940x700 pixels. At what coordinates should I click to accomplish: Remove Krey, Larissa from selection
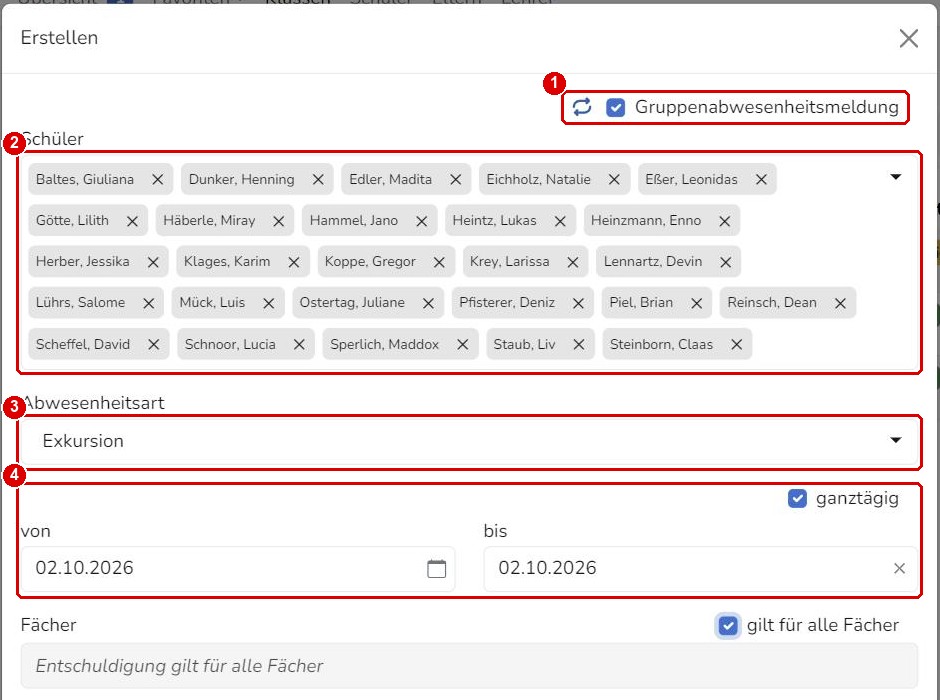(573, 262)
